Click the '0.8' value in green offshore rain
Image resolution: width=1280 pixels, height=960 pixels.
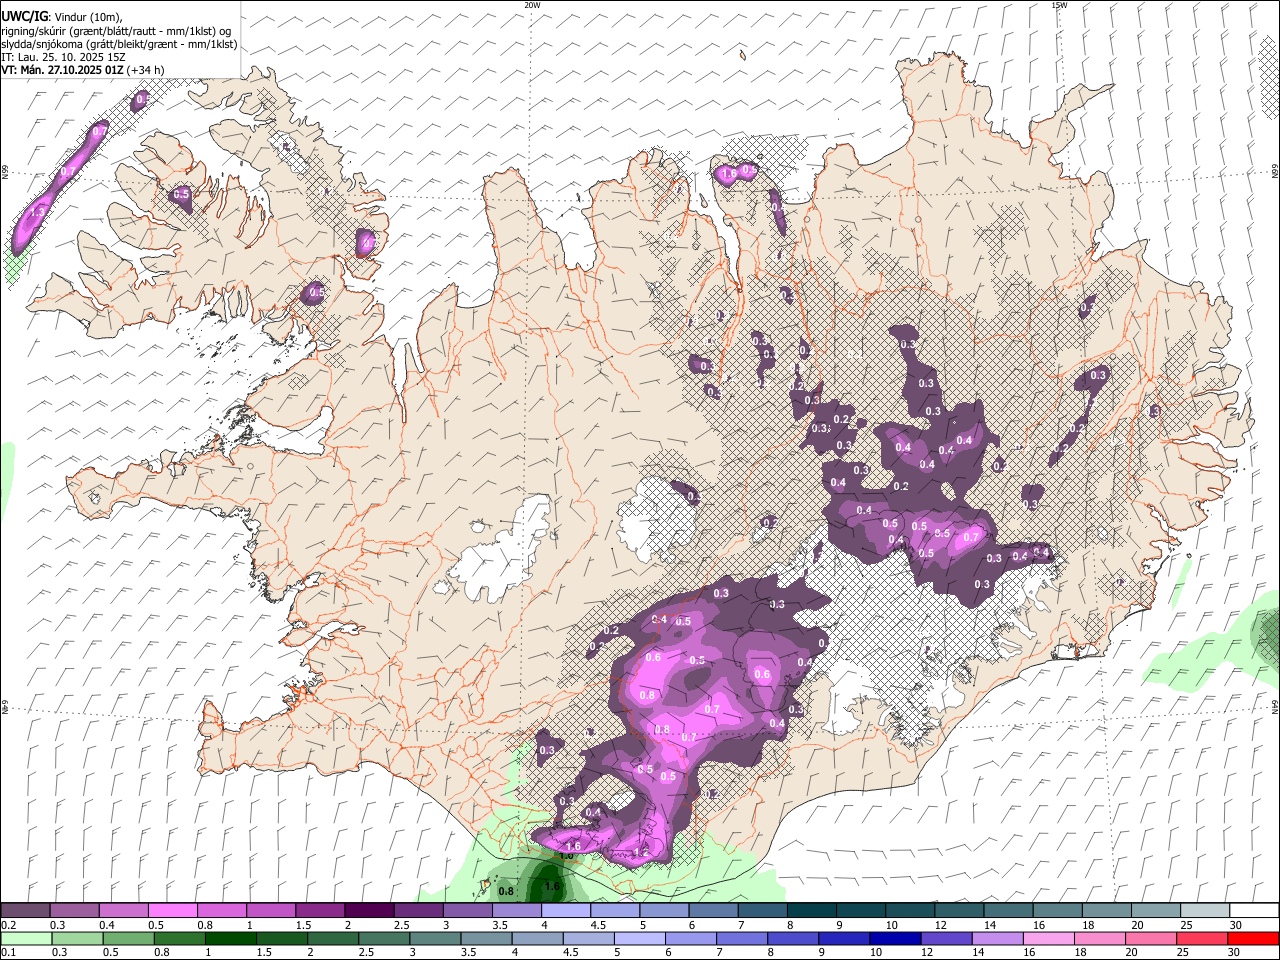[x=506, y=891]
